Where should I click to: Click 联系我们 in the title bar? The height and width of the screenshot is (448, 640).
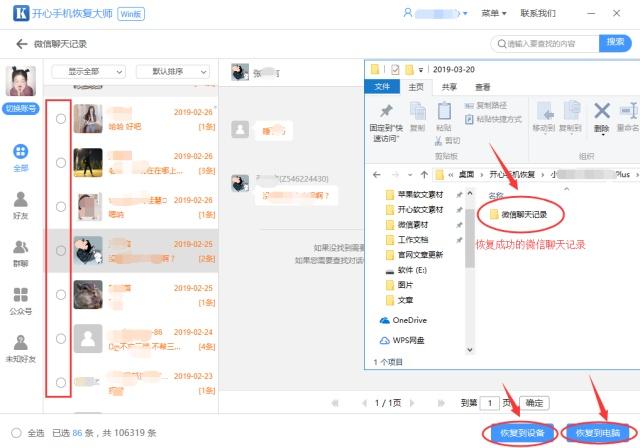[x=538, y=13]
